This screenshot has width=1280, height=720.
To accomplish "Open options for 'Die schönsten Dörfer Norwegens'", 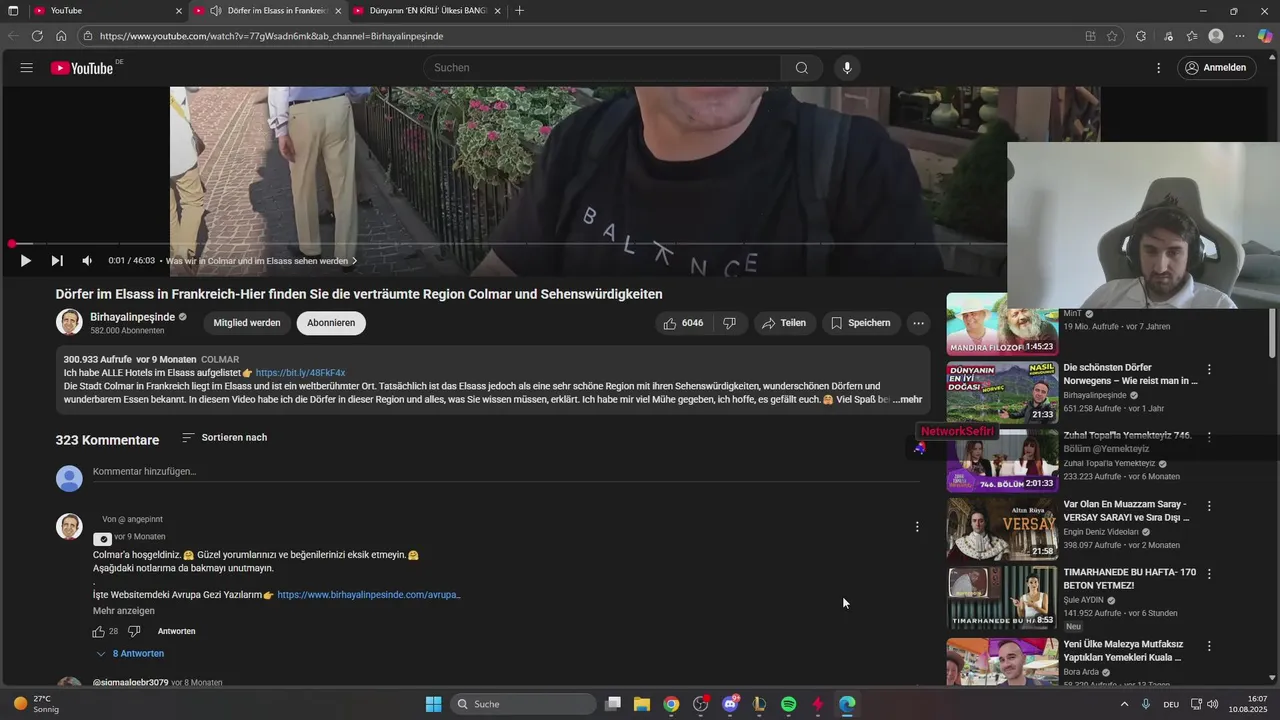I will point(1209,369).
